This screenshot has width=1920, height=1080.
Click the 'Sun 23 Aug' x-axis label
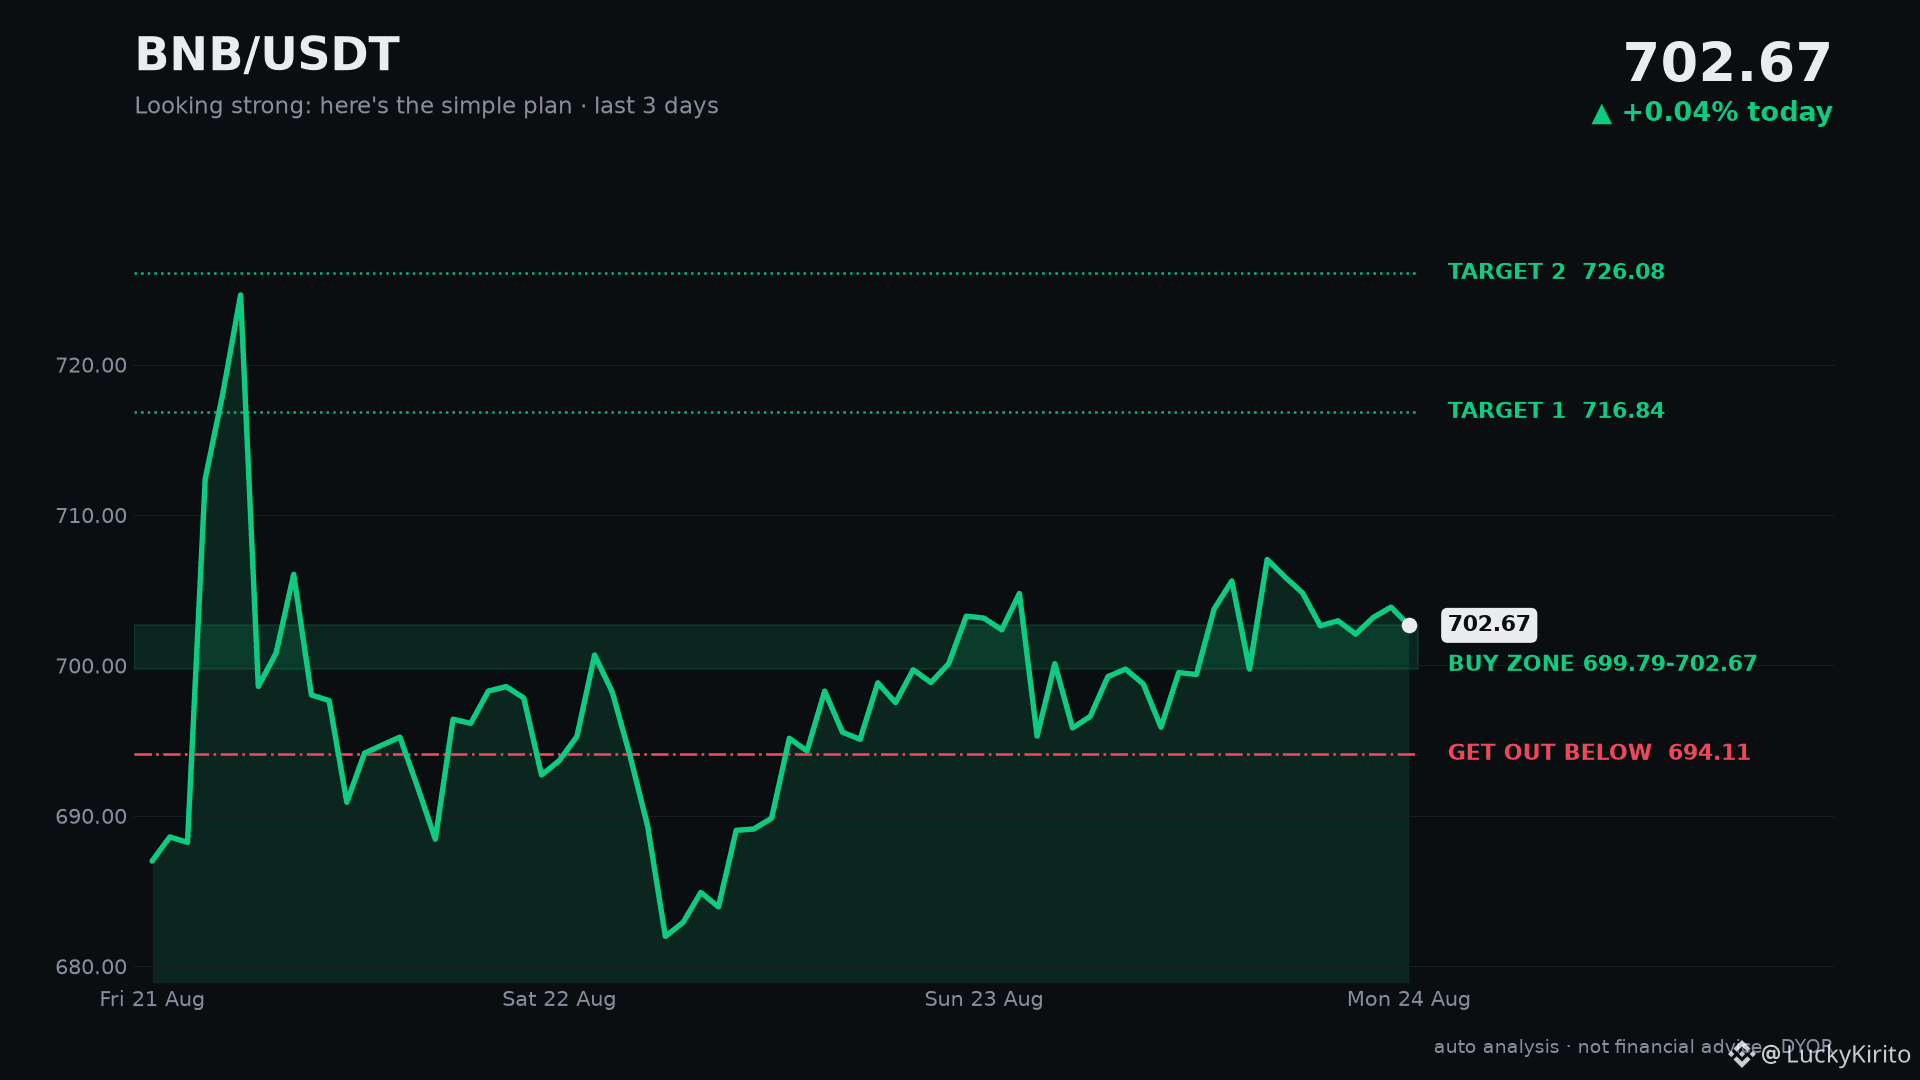point(984,999)
